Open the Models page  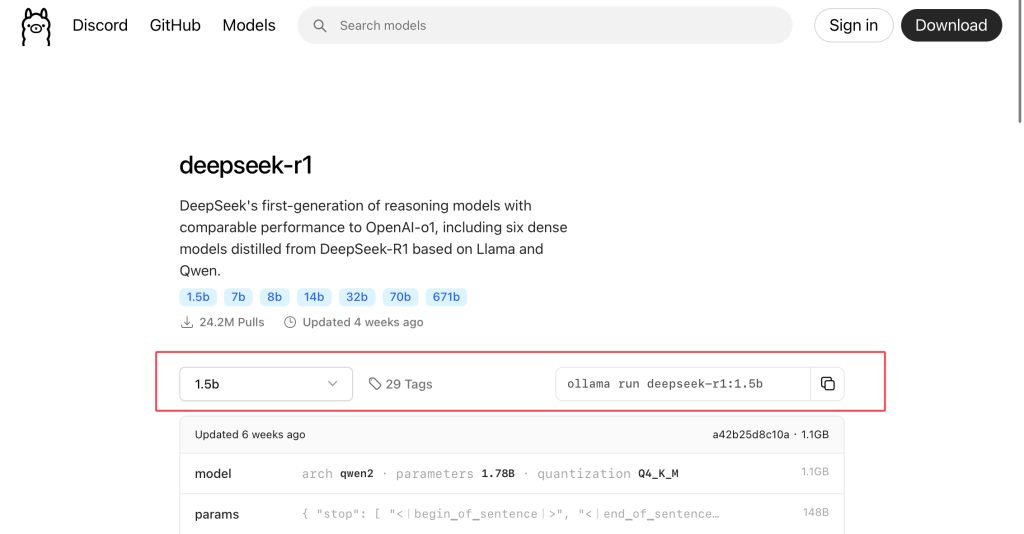coord(249,26)
